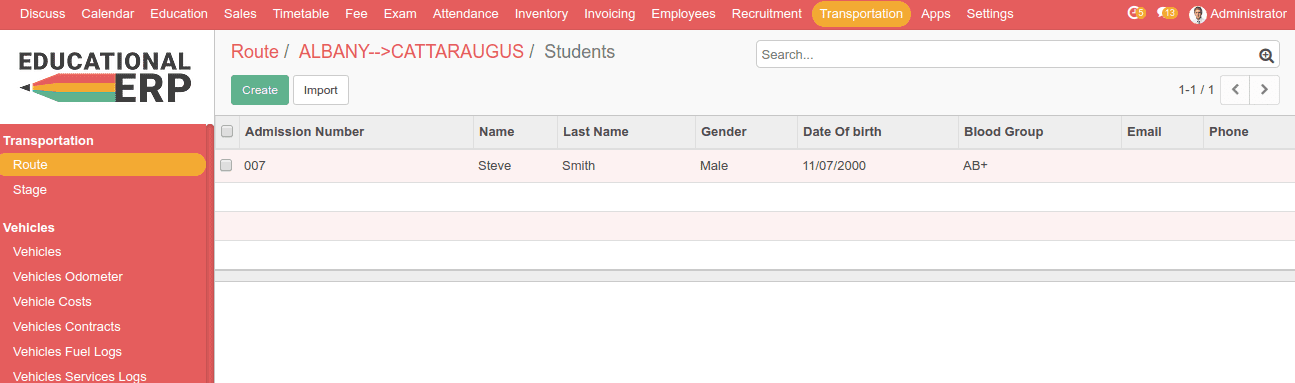Open the ALBANY-->CATTARAUGUS breadcrumb link
1295x383 pixels.
coord(411,52)
